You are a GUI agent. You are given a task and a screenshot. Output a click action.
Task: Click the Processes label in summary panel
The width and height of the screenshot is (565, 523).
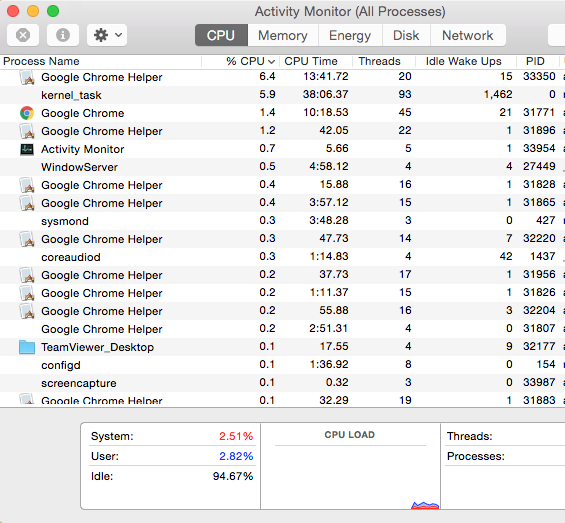click(x=476, y=456)
